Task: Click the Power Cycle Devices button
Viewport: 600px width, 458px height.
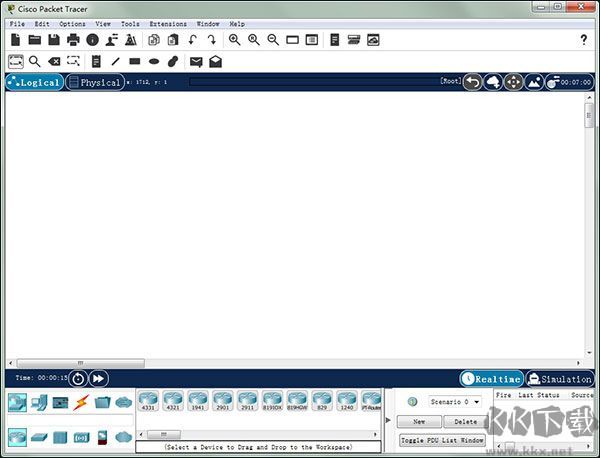Action: tap(78, 379)
